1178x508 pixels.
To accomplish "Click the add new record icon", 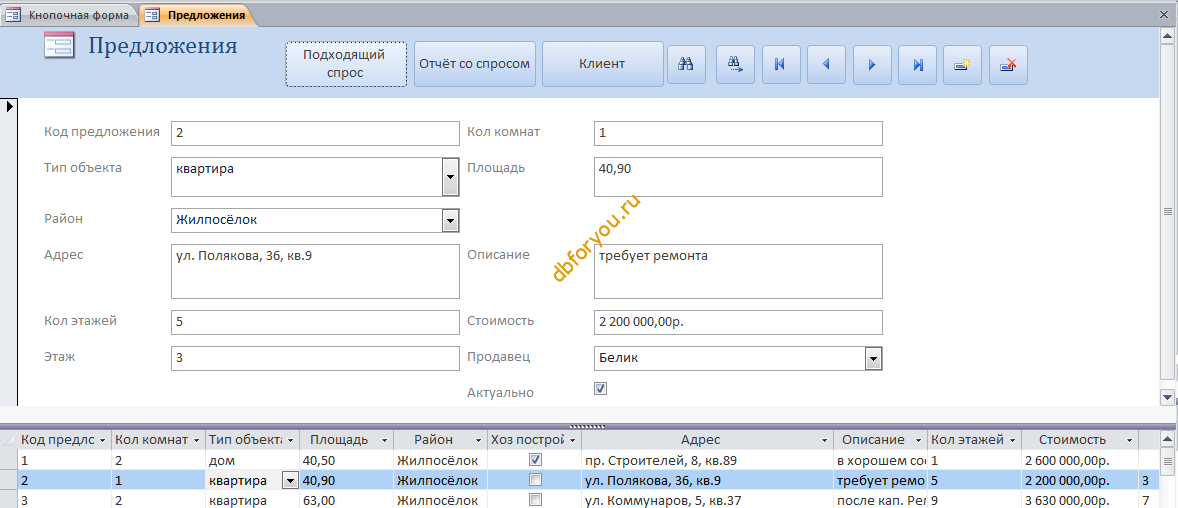I will (962, 65).
